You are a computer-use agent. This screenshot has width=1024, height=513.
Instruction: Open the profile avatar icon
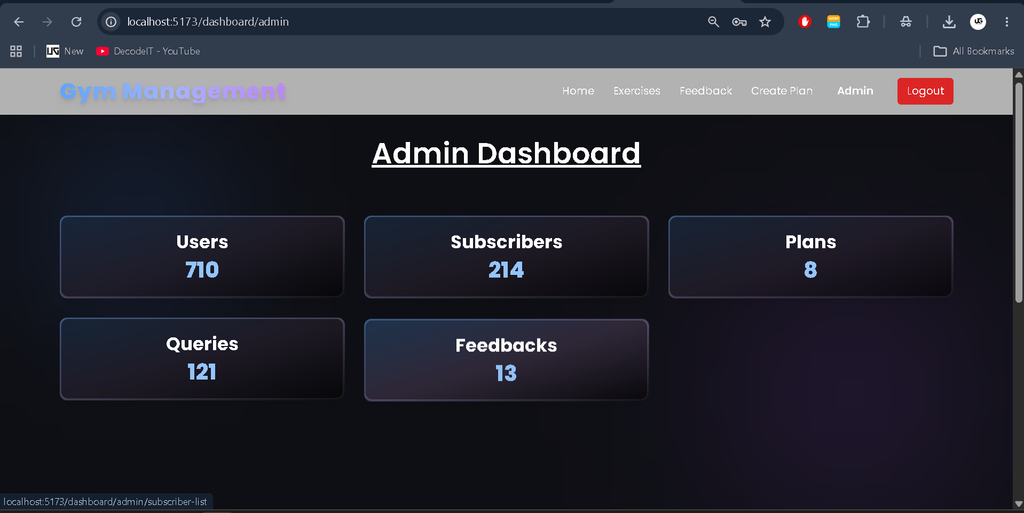coord(978,22)
